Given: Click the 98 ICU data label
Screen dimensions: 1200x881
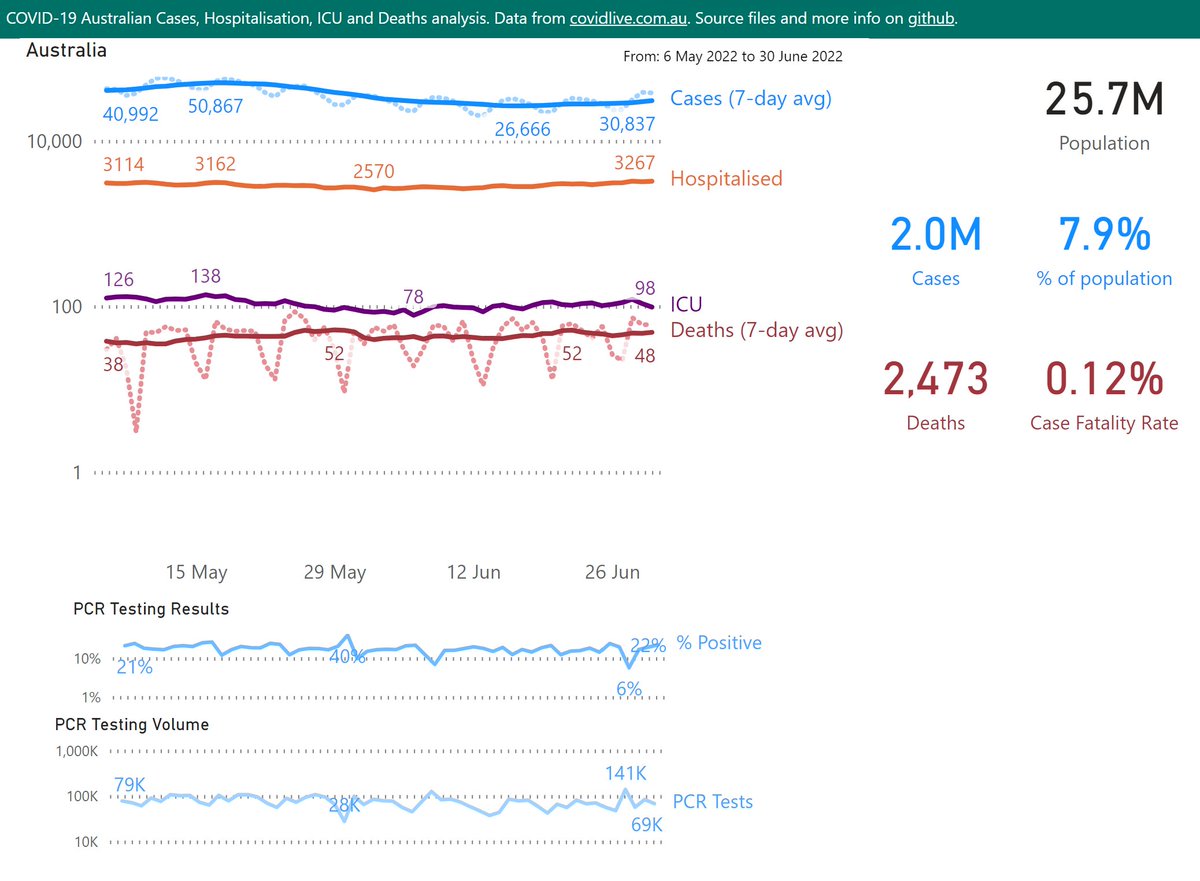Looking at the screenshot, I should point(645,288).
